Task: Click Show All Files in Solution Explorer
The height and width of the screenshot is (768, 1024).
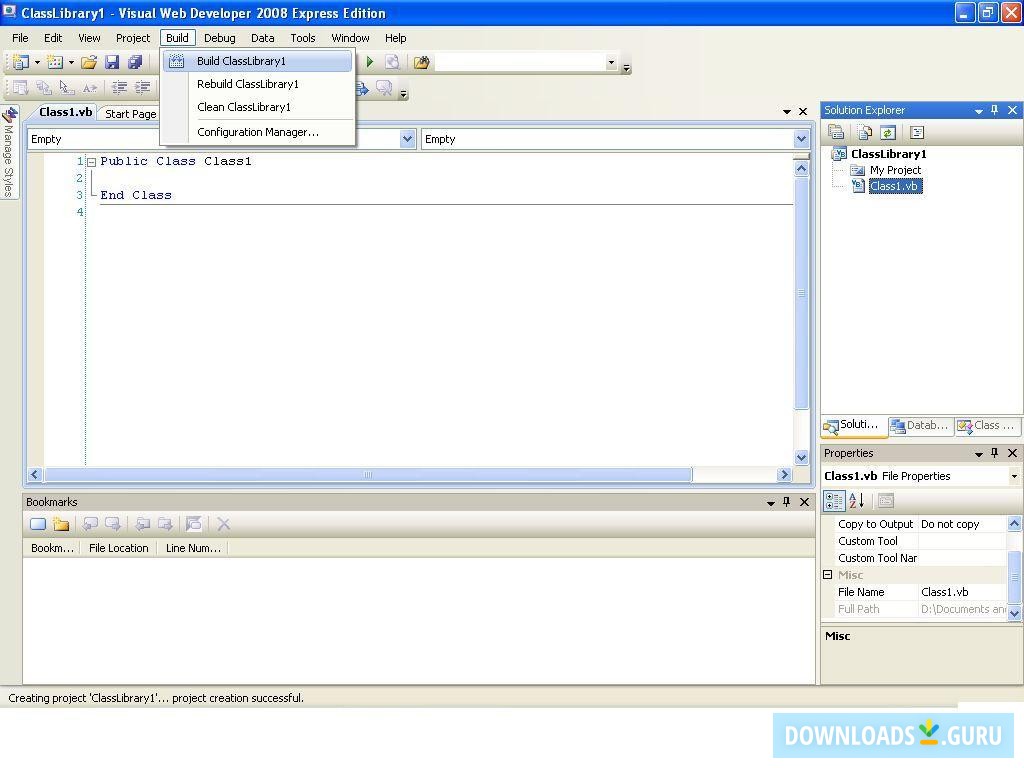Action: (x=865, y=133)
